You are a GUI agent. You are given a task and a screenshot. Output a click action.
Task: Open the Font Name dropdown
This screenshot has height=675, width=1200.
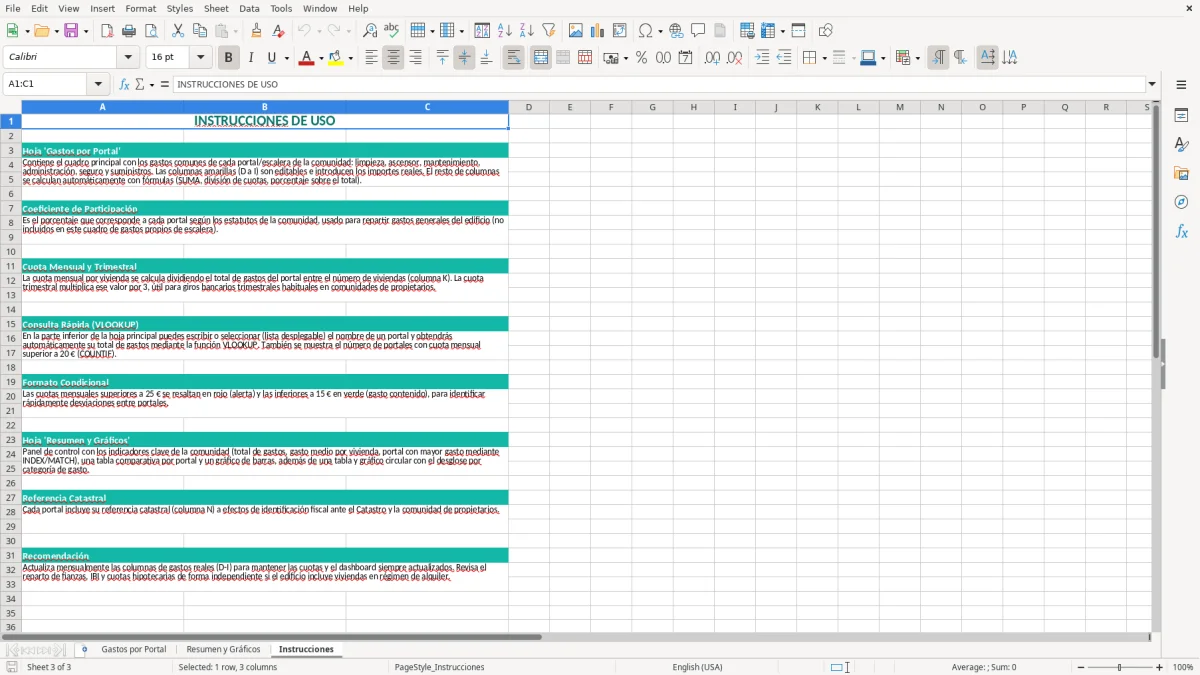point(128,57)
